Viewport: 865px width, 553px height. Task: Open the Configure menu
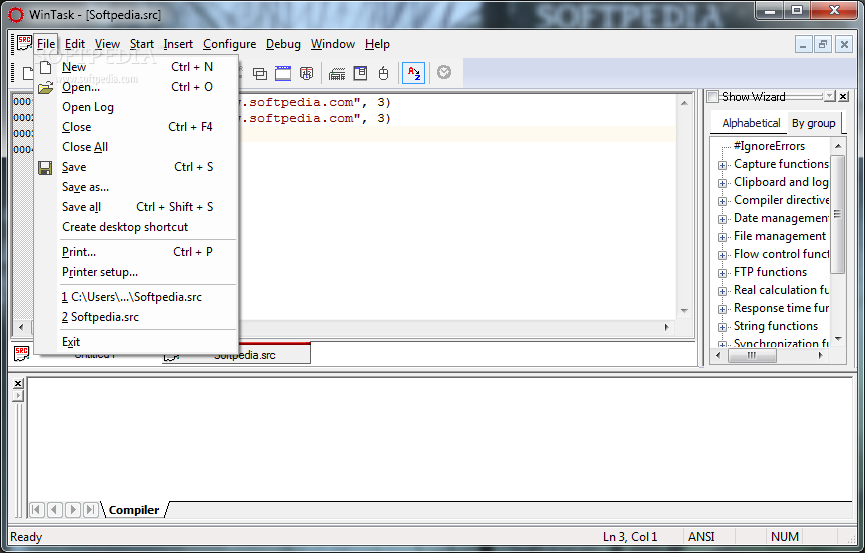click(229, 44)
